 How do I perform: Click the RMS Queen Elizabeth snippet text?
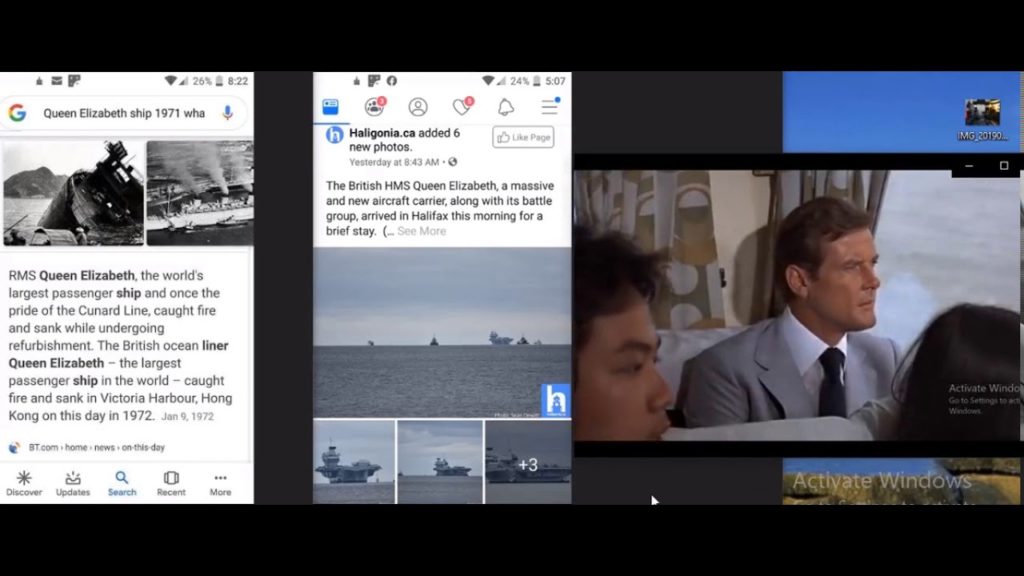point(121,345)
